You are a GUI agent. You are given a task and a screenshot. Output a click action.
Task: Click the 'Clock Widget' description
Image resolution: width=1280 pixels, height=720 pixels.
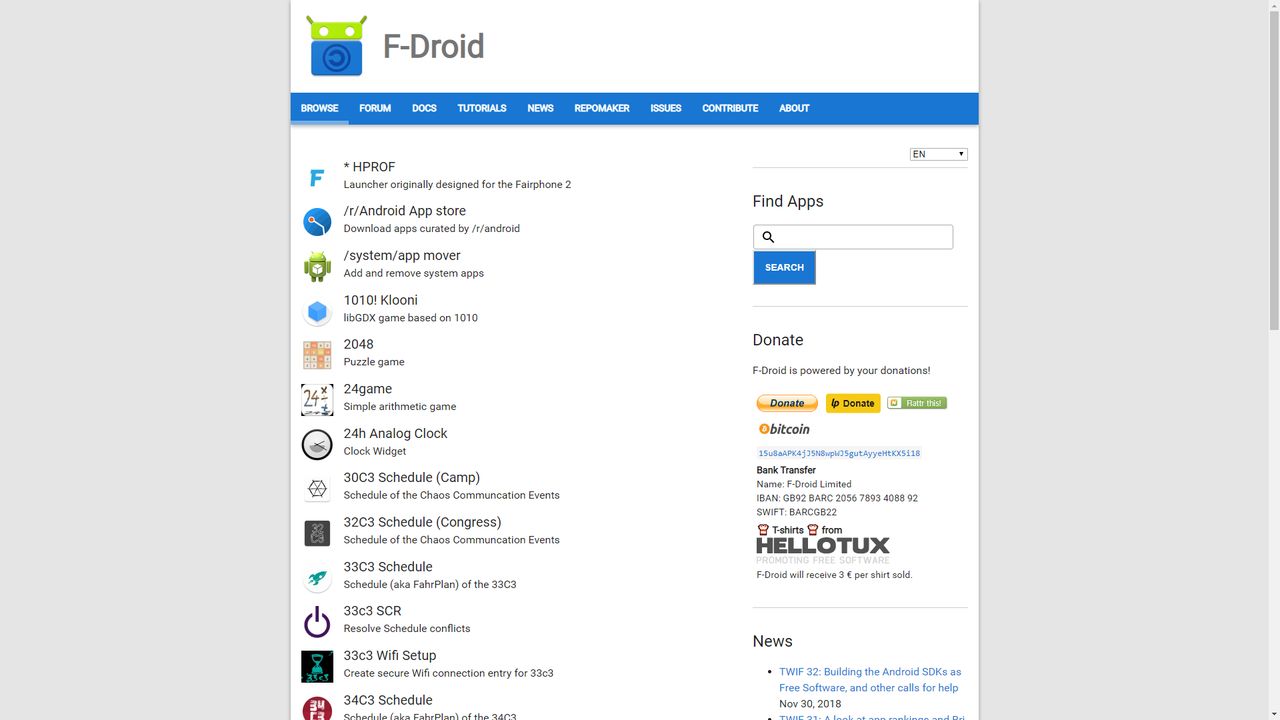375,451
